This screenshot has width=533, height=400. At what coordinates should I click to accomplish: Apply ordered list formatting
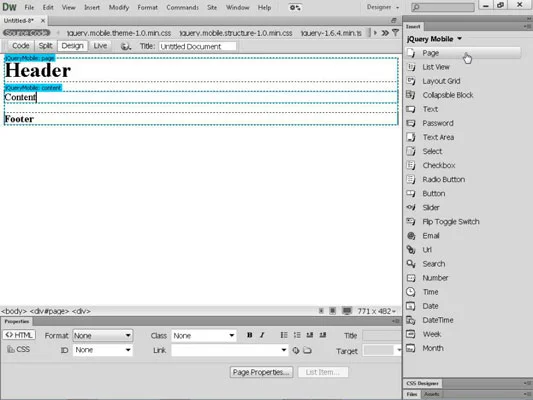[x=297, y=335]
